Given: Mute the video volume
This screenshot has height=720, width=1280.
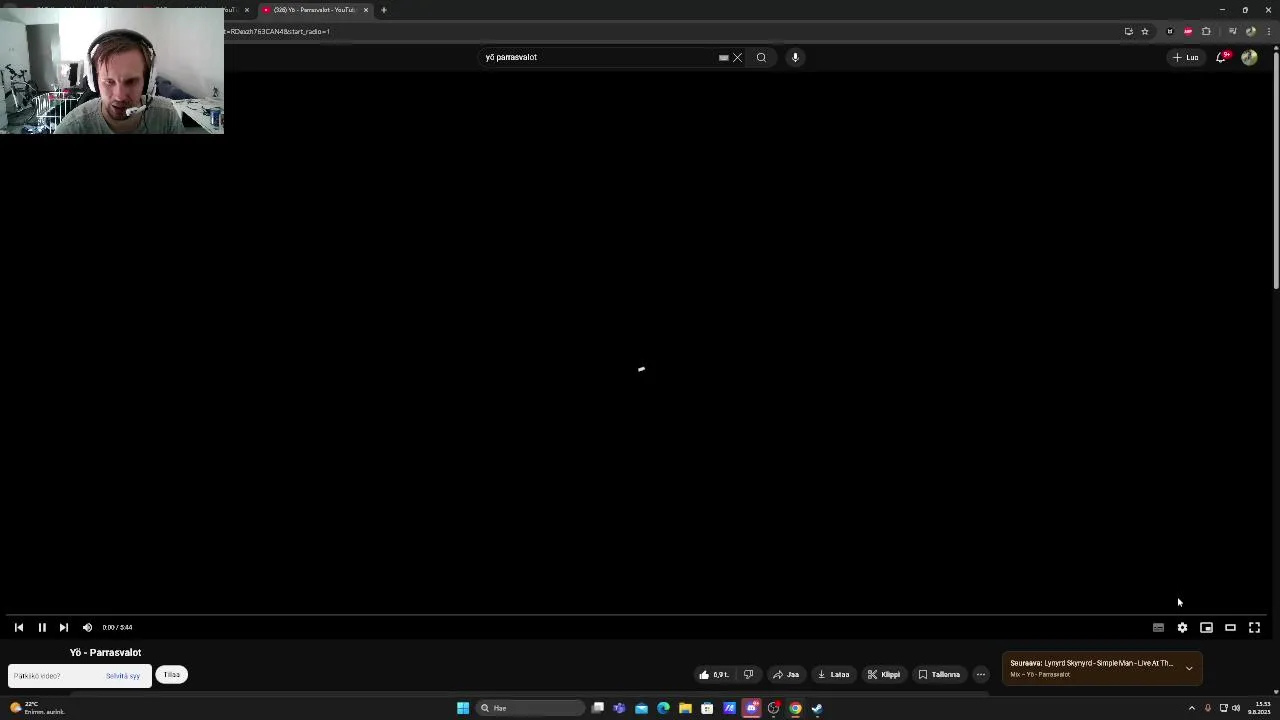Looking at the screenshot, I should [x=87, y=627].
